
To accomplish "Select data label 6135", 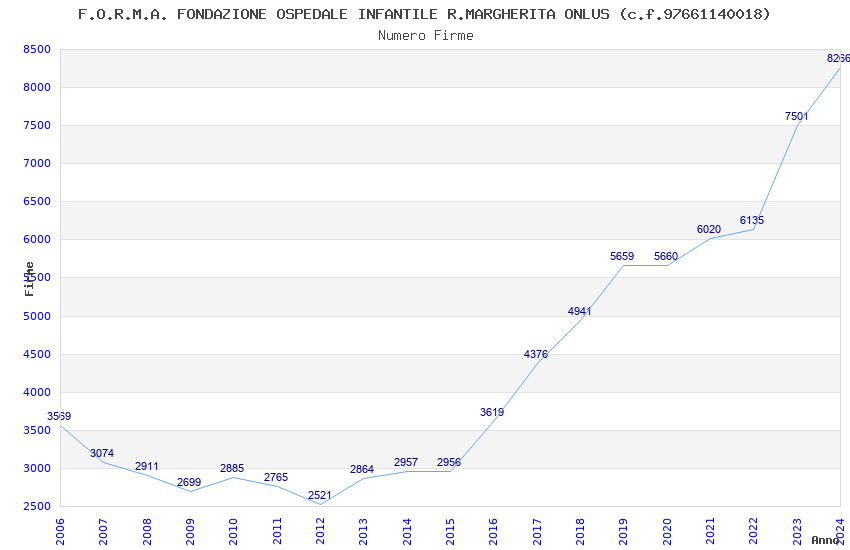I will (x=752, y=220).
